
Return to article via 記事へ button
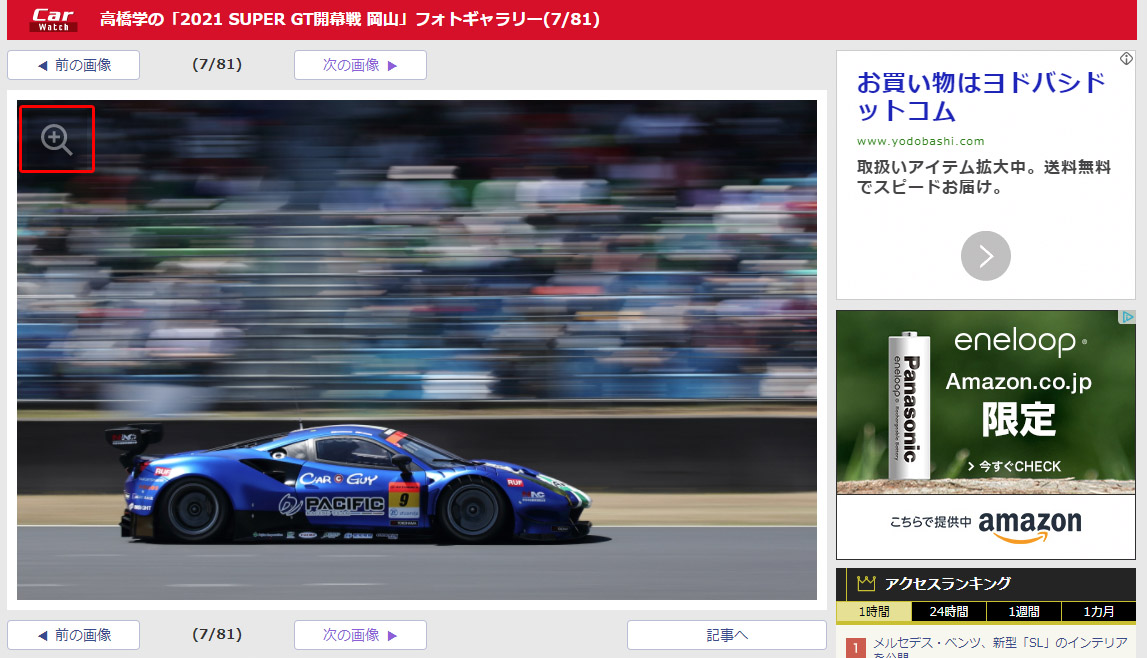point(726,635)
